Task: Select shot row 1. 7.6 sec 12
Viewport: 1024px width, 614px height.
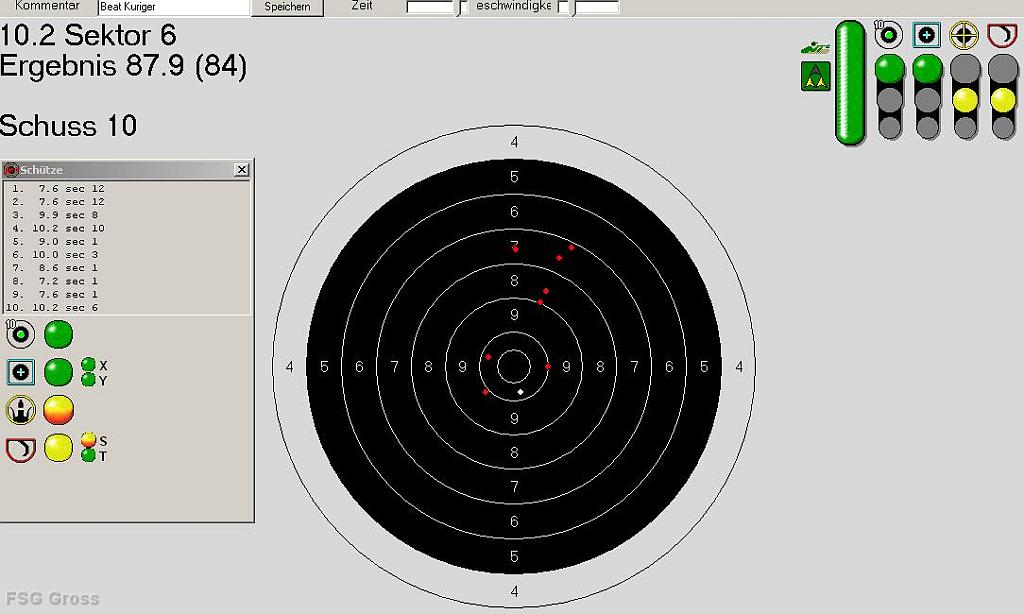Action: pos(127,189)
